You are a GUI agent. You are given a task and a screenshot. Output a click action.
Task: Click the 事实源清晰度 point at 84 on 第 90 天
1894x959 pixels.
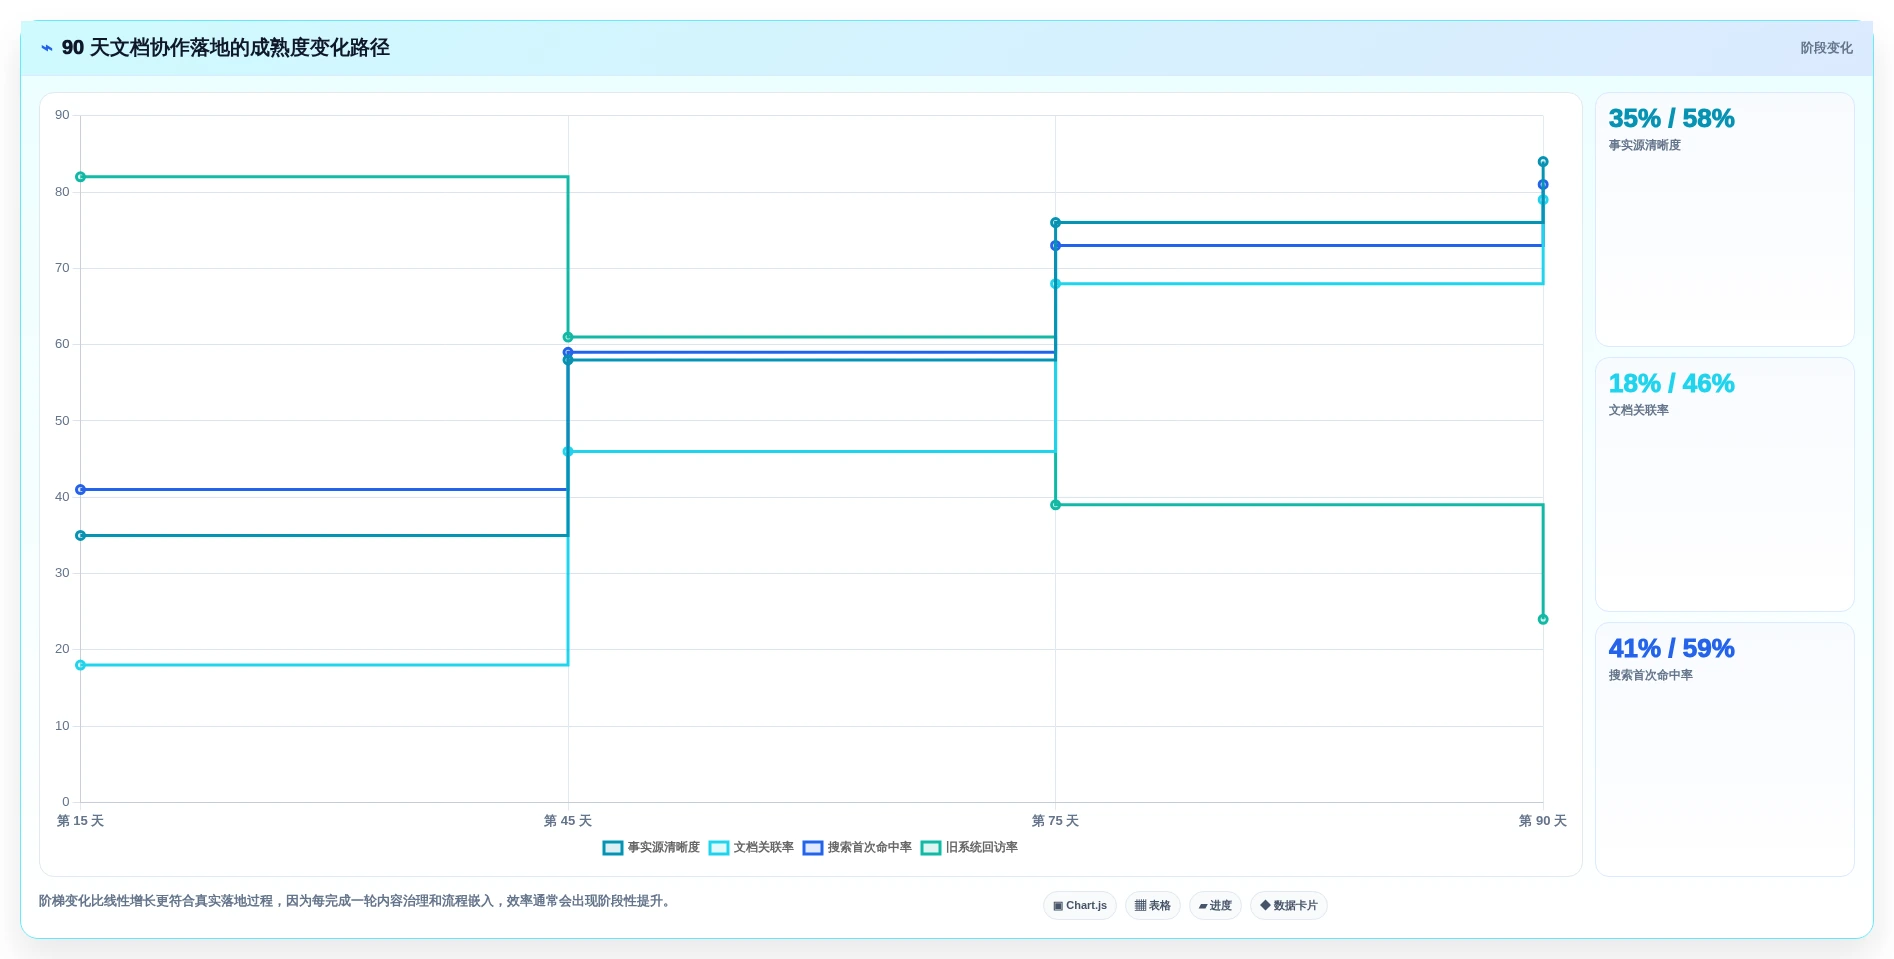(1543, 162)
